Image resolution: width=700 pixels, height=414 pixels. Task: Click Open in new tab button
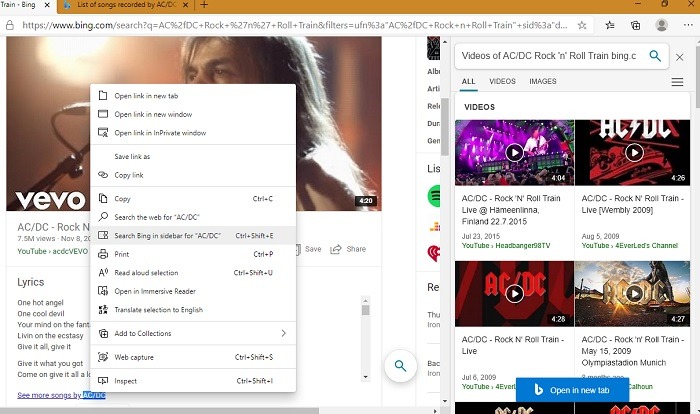coord(572,390)
